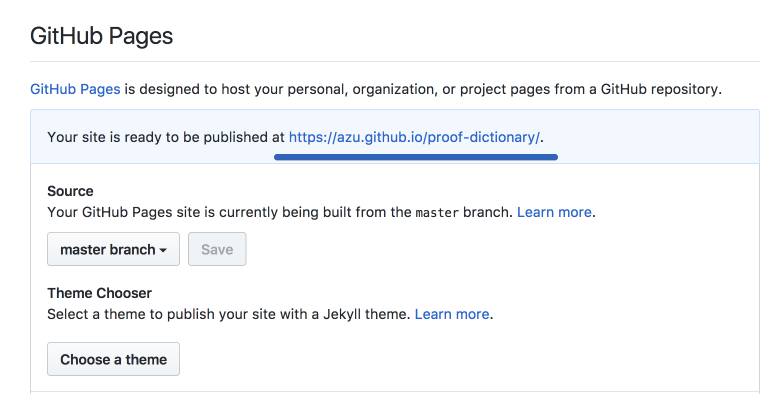Open the master branch source dropdown
Viewport: 772px width, 394px height.
click(x=113, y=249)
